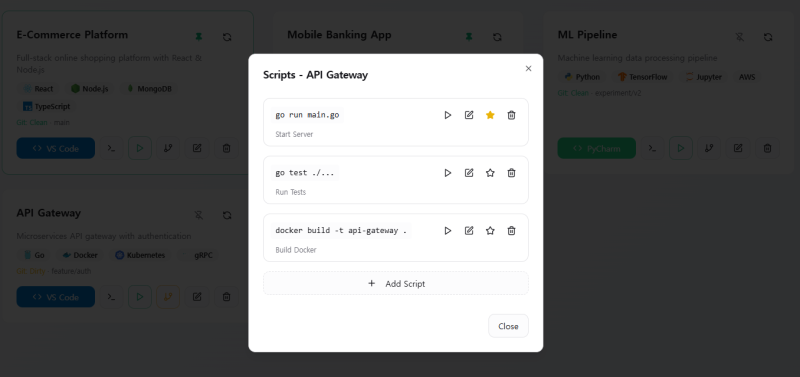Edit the docker build script
The width and height of the screenshot is (800, 377).
click(x=469, y=231)
